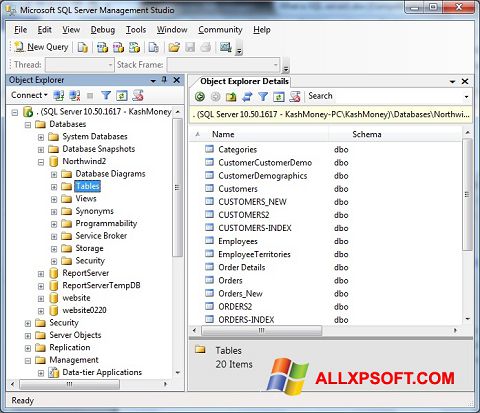Select Server Objects folder in tree
This screenshot has height=413, width=480.
(75, 335)
